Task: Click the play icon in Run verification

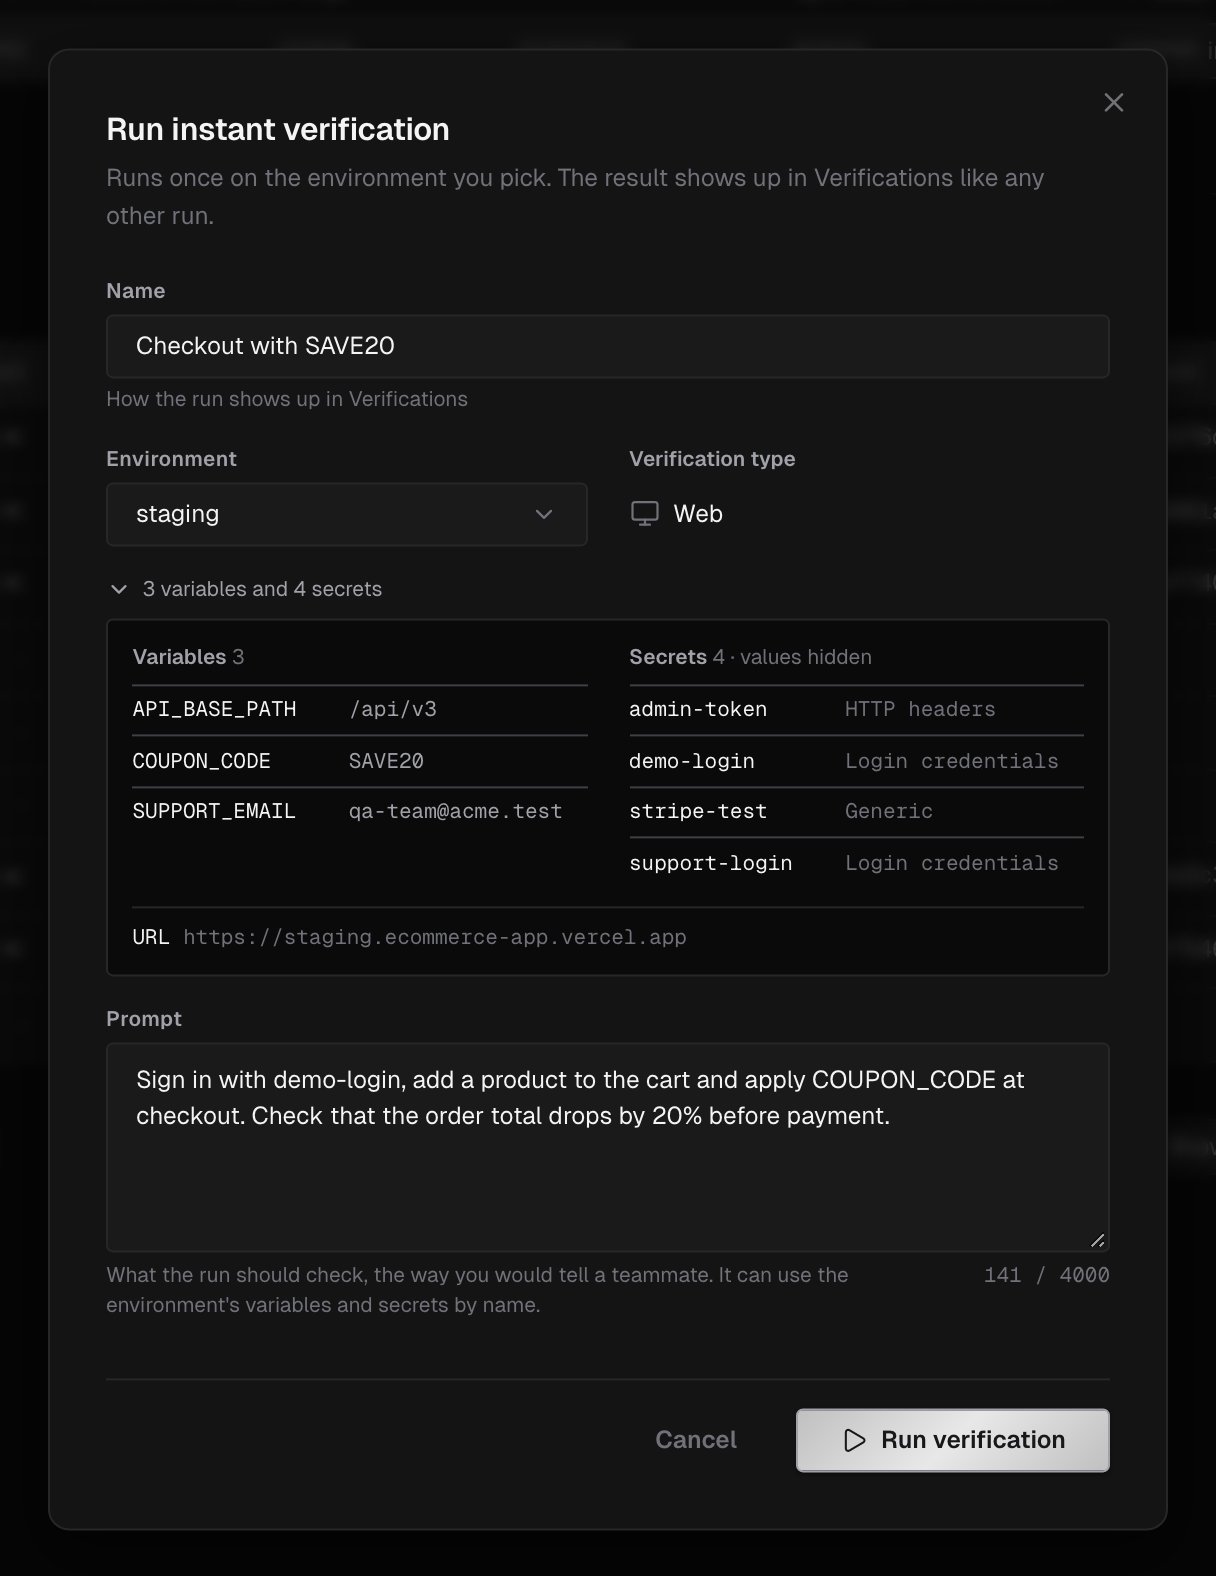Action: click(854, 1440)
